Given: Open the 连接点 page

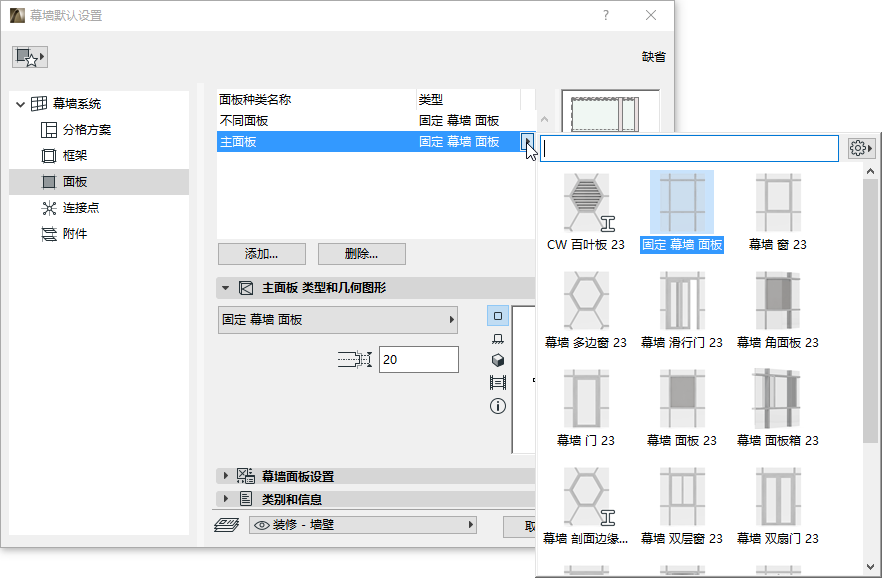Looking at the screenshot, I should click(80, 208).
